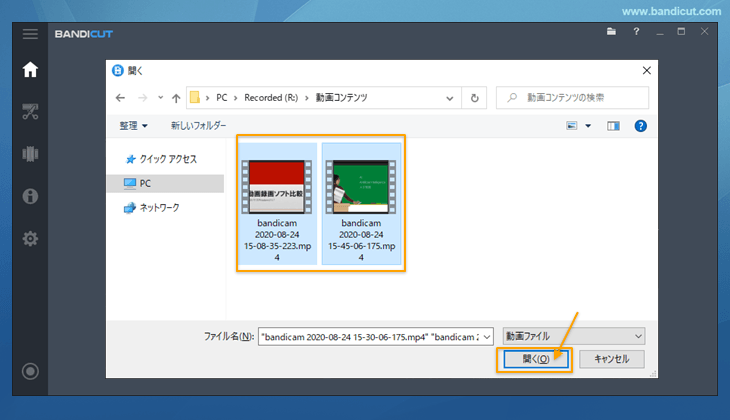Select the Join mode sidebar icon
Viewport: 730px width, 420px height.
point(30,154)
